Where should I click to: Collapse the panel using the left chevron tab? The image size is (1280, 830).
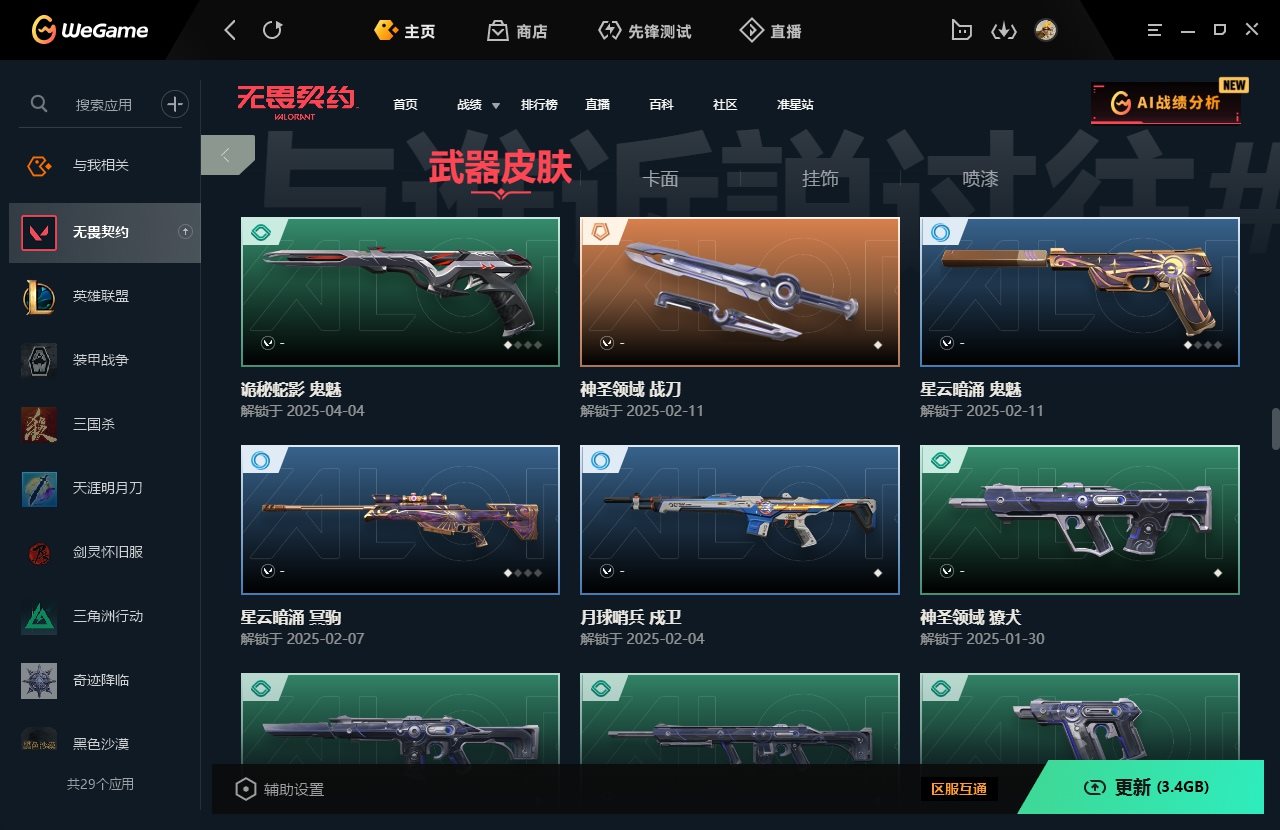coord(227,155)
